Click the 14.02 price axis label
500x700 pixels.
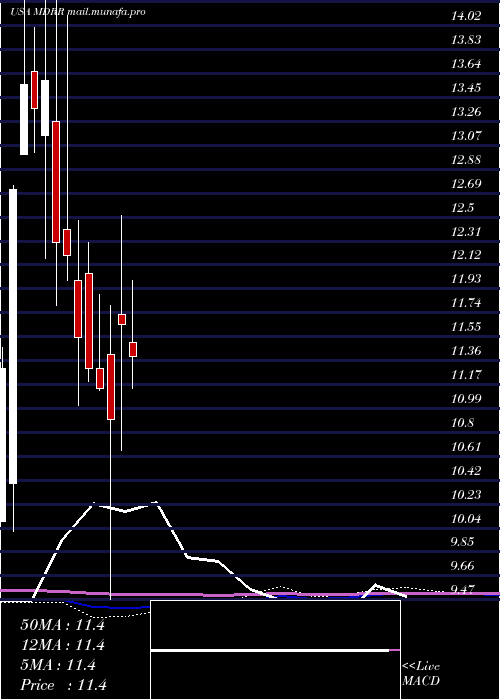466,16
